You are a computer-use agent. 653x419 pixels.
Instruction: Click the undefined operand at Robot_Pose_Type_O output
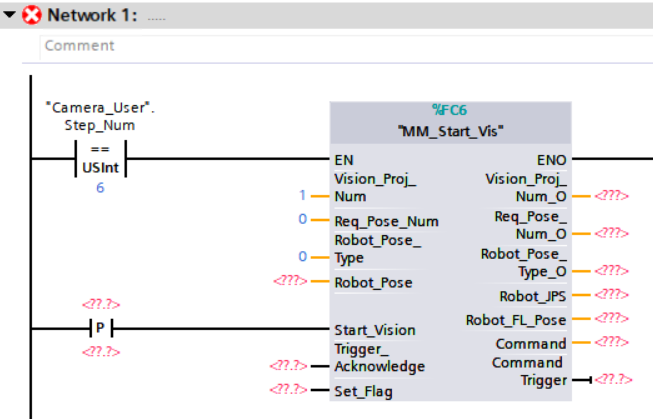point(611,271)
